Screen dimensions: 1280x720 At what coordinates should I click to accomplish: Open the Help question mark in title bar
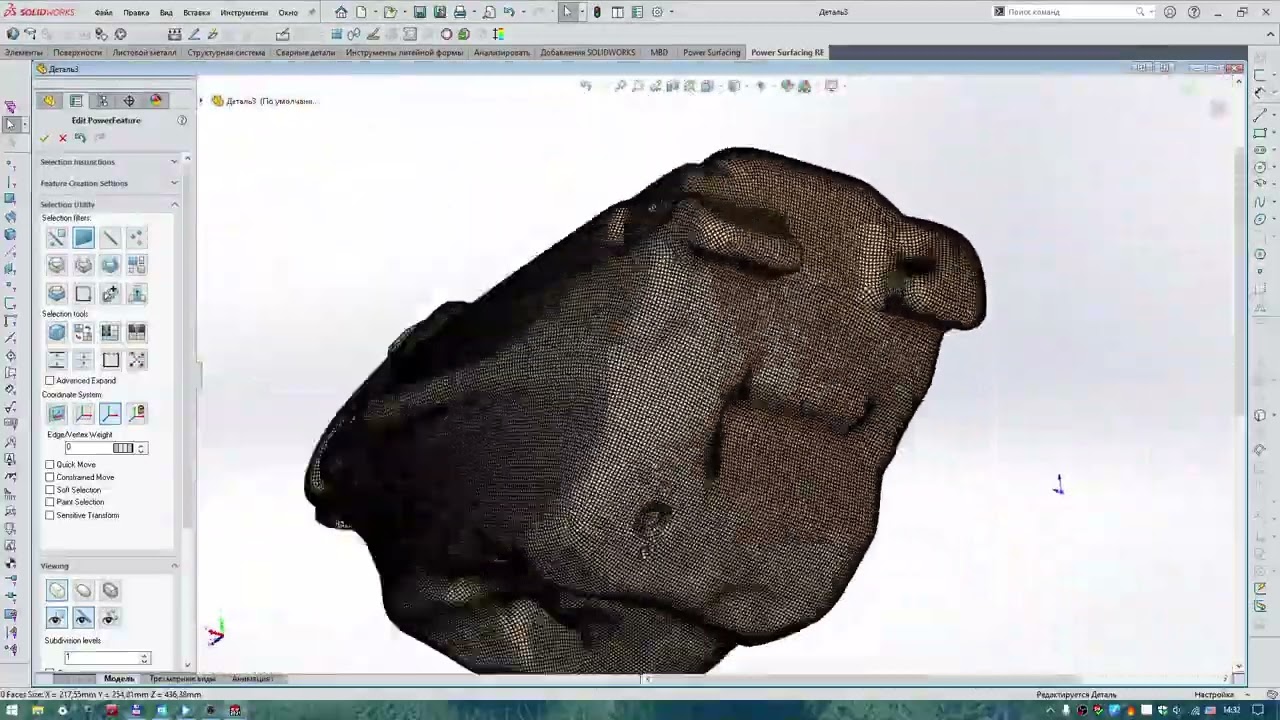coord(1194,12)
